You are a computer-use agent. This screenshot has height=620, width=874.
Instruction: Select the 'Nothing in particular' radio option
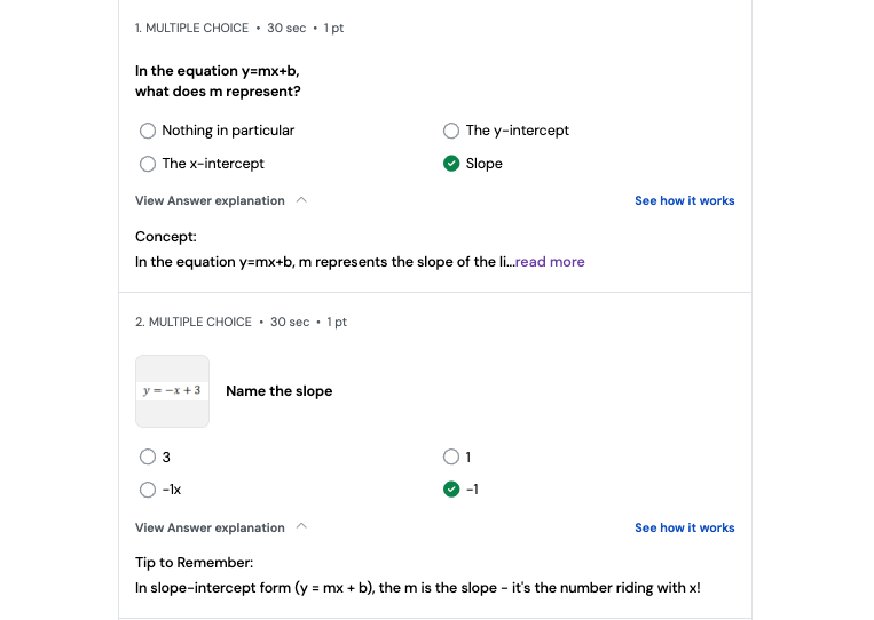[x=148, y=131]
